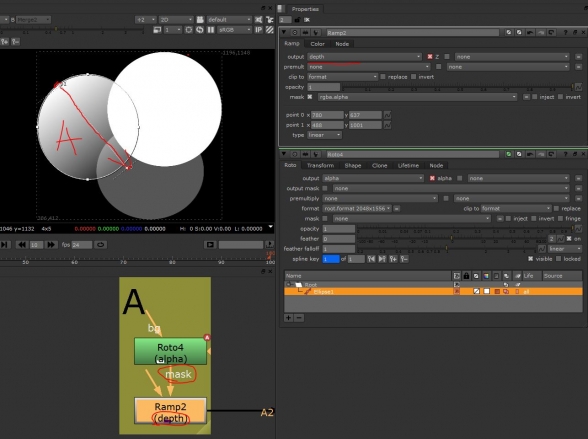This screenshot has width=588, height=439.
Task: Toggle the viewer pause icon
Action: tap(211, 30)
